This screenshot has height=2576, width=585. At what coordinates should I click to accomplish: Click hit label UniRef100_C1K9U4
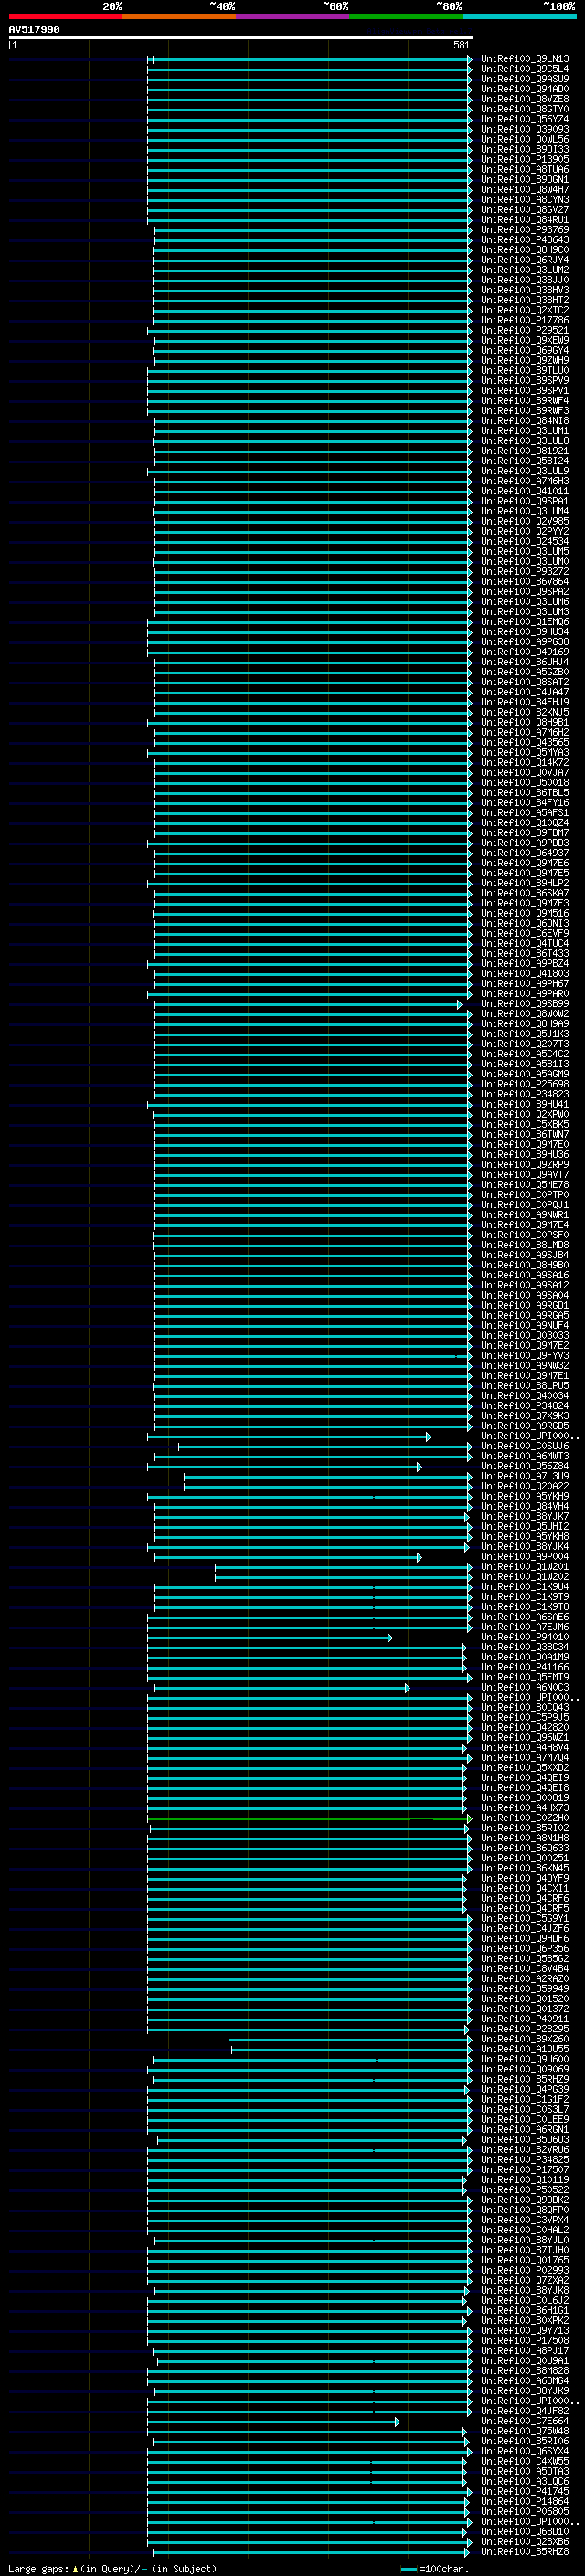[525, 1587]
